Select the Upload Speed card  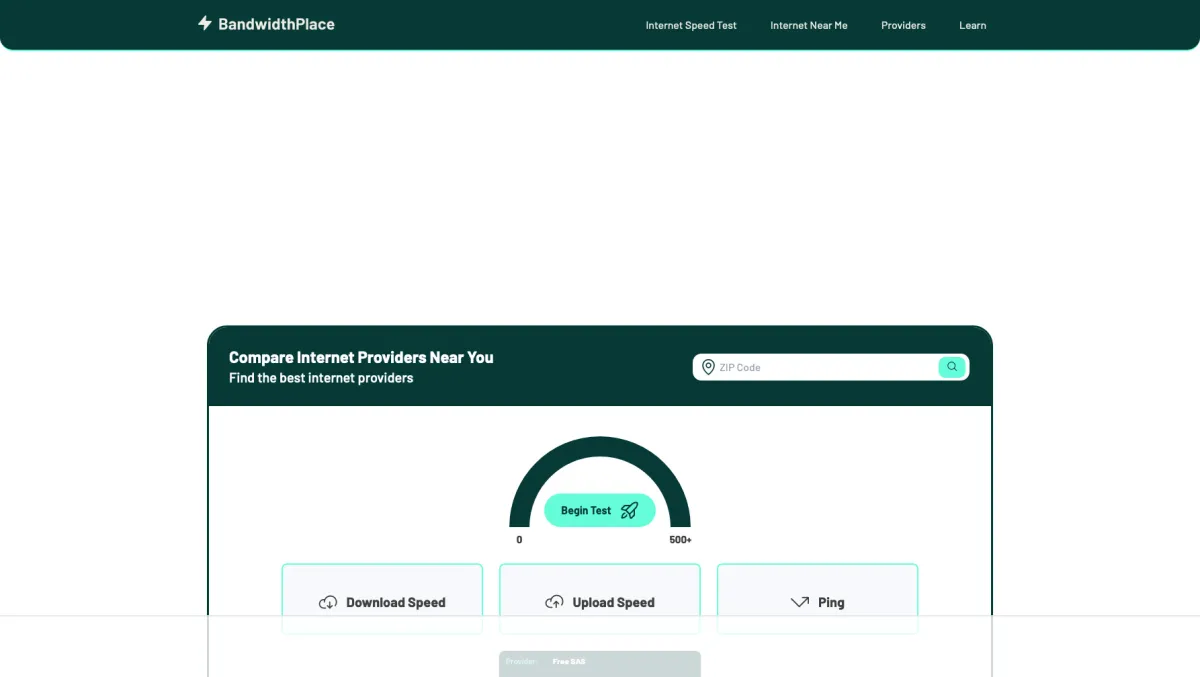click(600, 598)
